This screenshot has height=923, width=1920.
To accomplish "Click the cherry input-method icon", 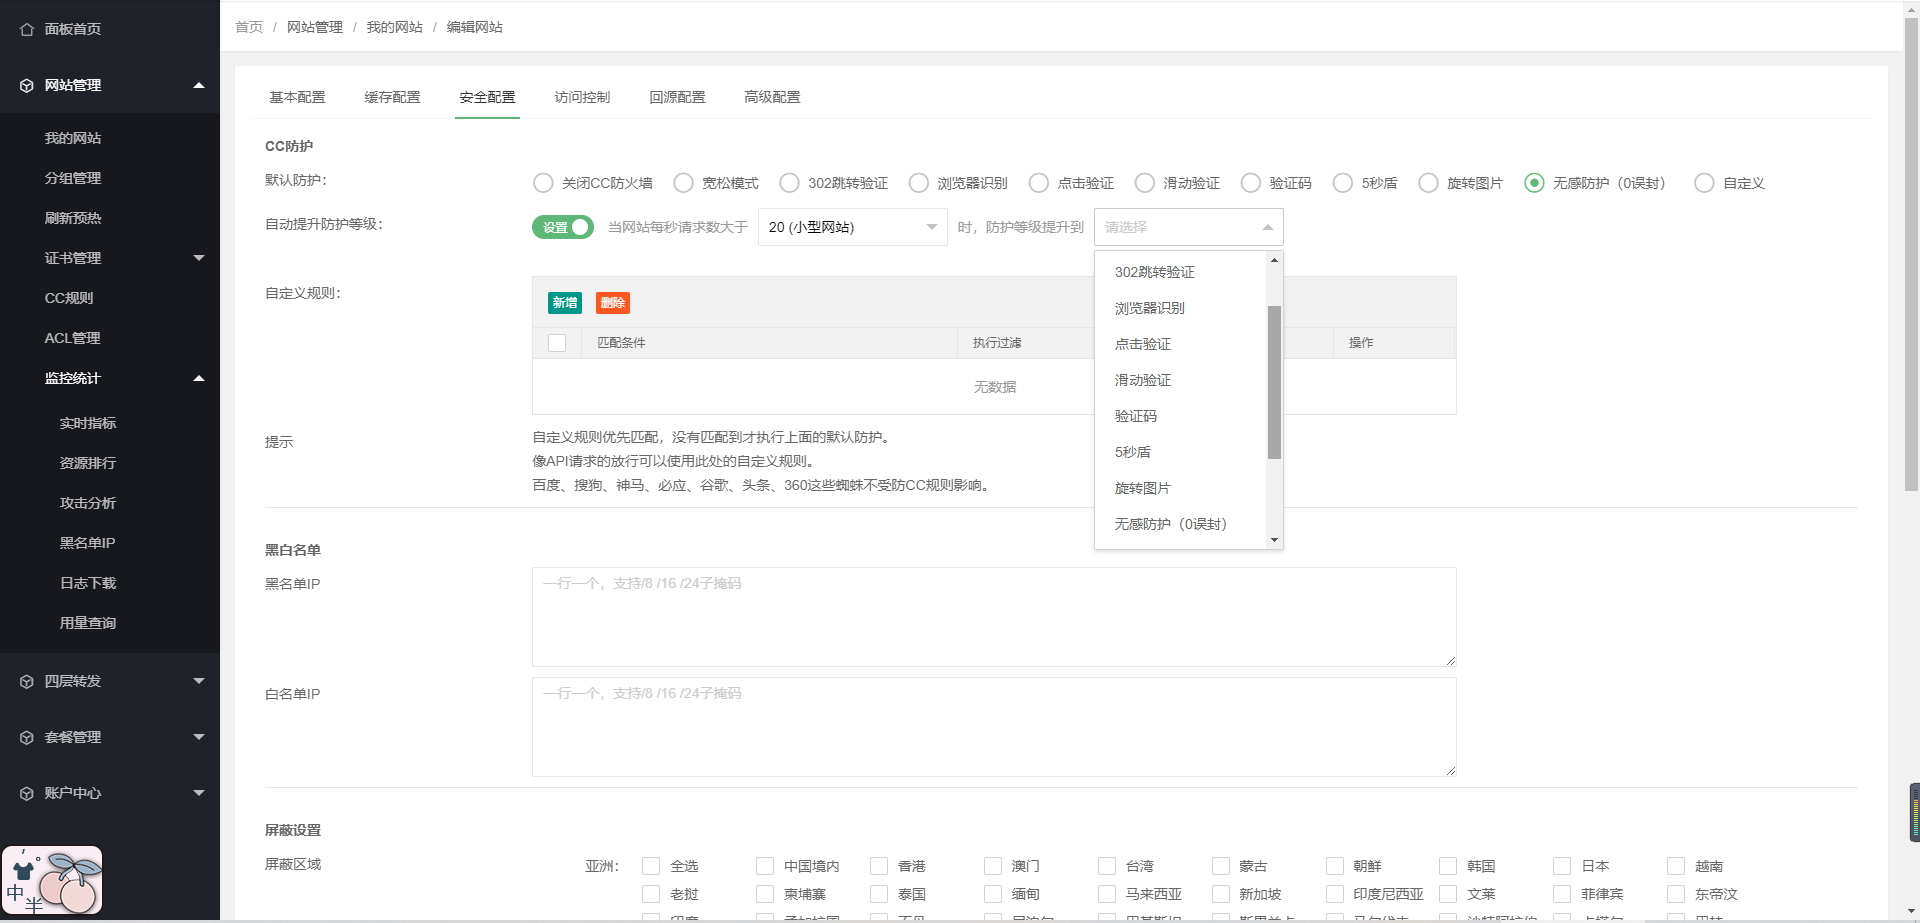I will (x=52, y=880).
